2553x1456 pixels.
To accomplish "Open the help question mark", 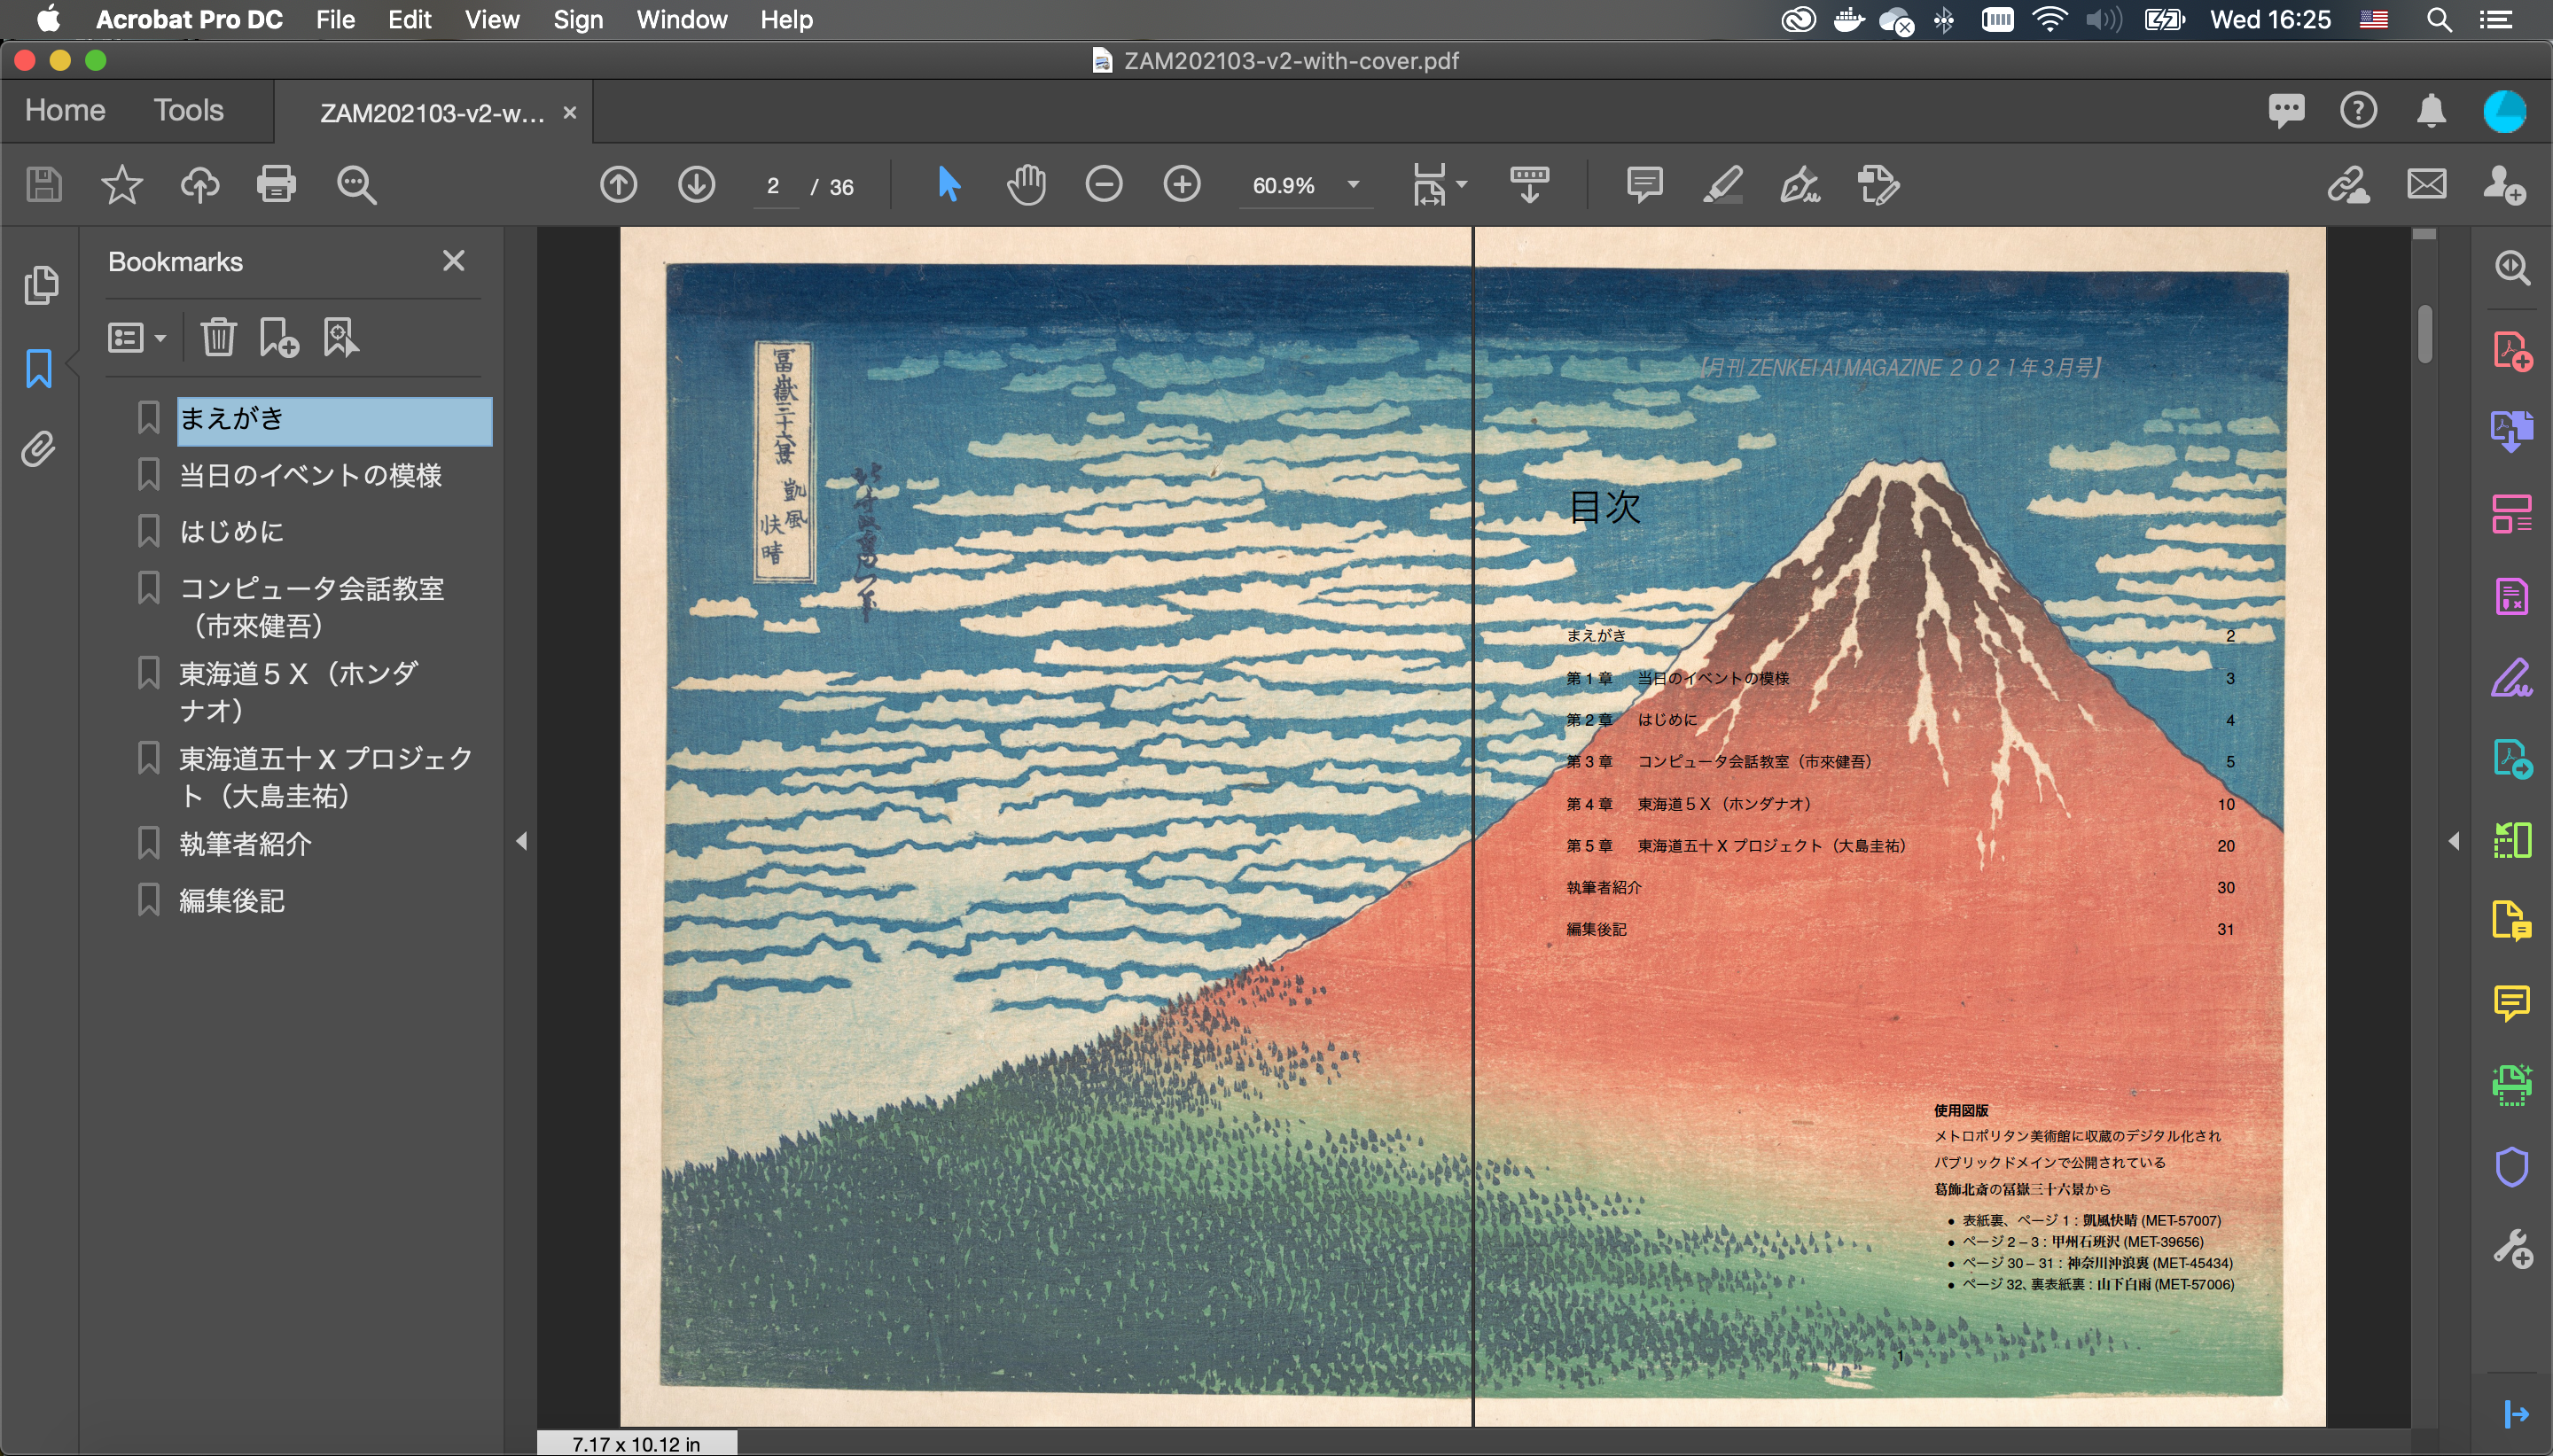I will click(x=2358, y=110).
